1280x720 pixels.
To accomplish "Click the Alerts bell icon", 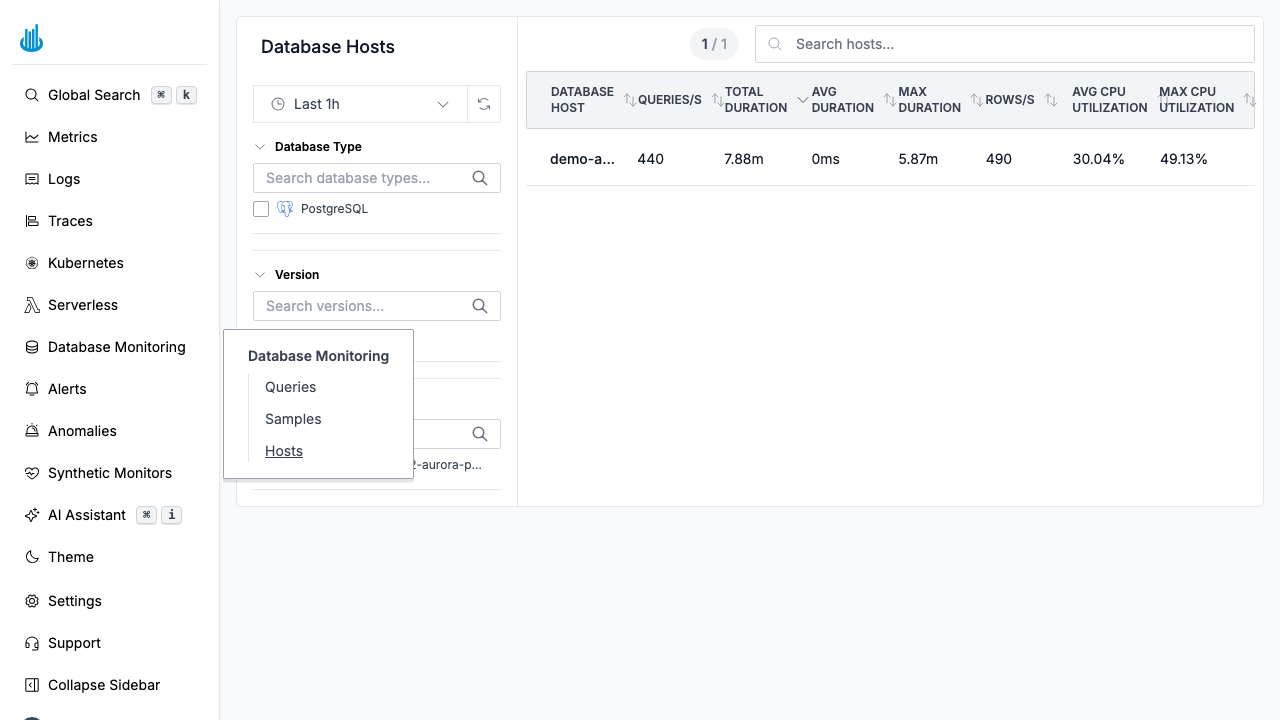I will (31, 389).
